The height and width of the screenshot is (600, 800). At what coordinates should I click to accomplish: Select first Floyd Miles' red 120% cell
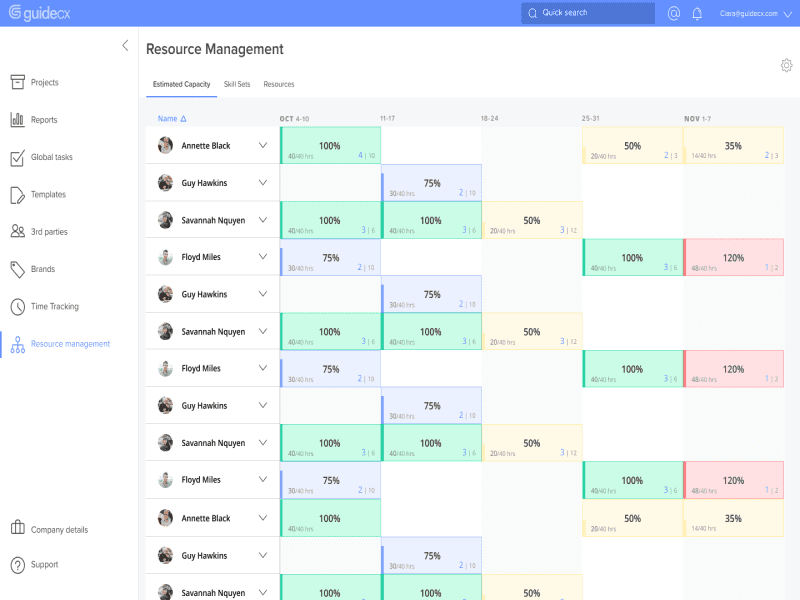pyautogui.click(x=734, y=257)
